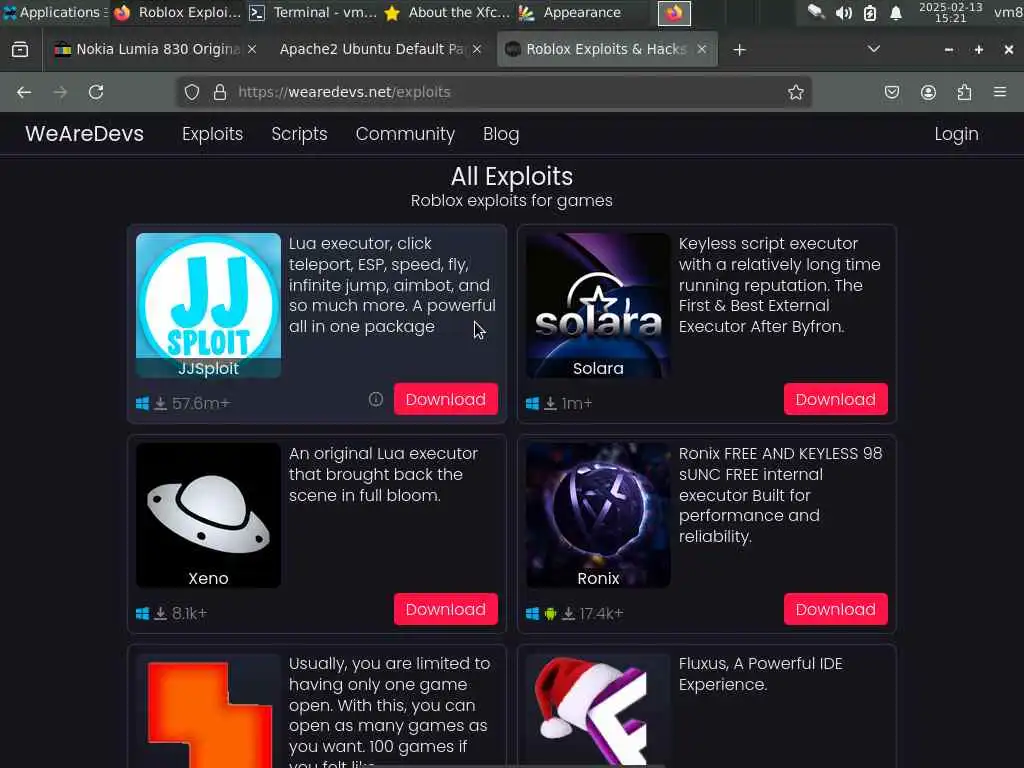Click the Solara logo thumbnail

pos(598,306)
